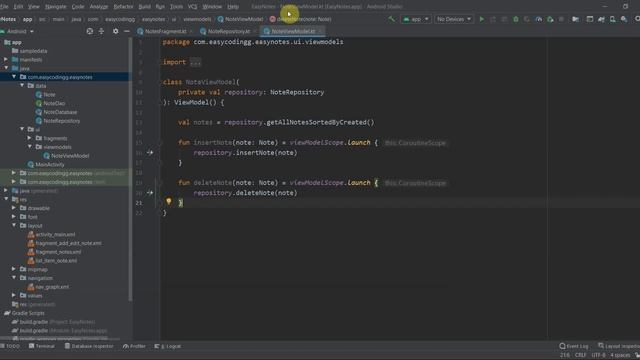This screenshot has width=640, height=360.
Task: Open the Database Inspector tool window
Action: [x=89, y=346]
